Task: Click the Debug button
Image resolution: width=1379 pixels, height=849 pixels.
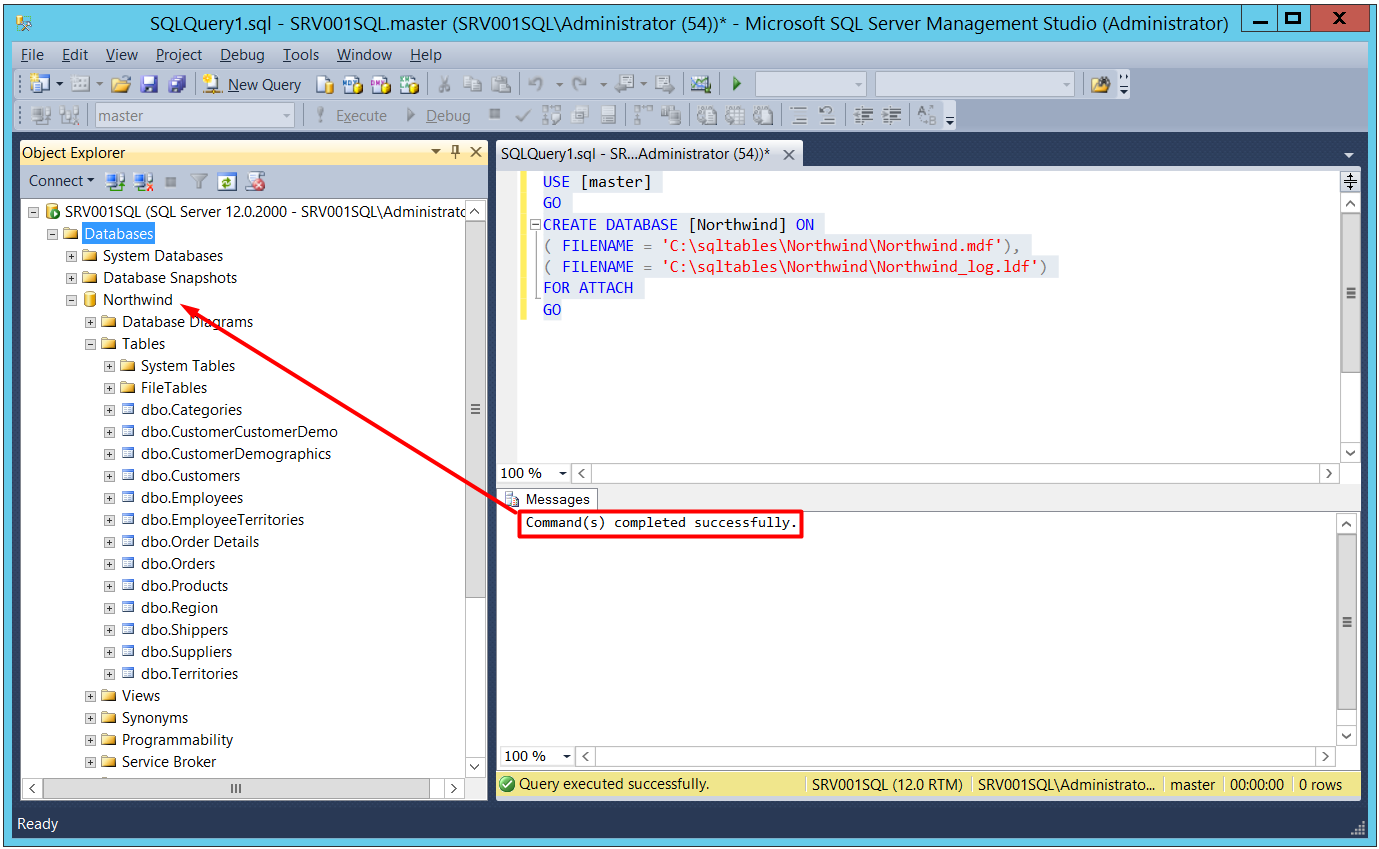Action: tap(437, 116)
